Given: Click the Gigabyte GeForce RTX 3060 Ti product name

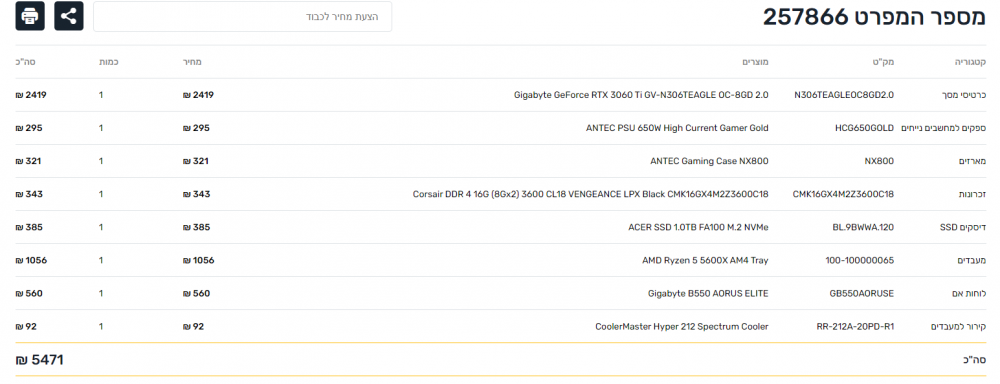Looking at the screenshot, I should click(641, 95).
